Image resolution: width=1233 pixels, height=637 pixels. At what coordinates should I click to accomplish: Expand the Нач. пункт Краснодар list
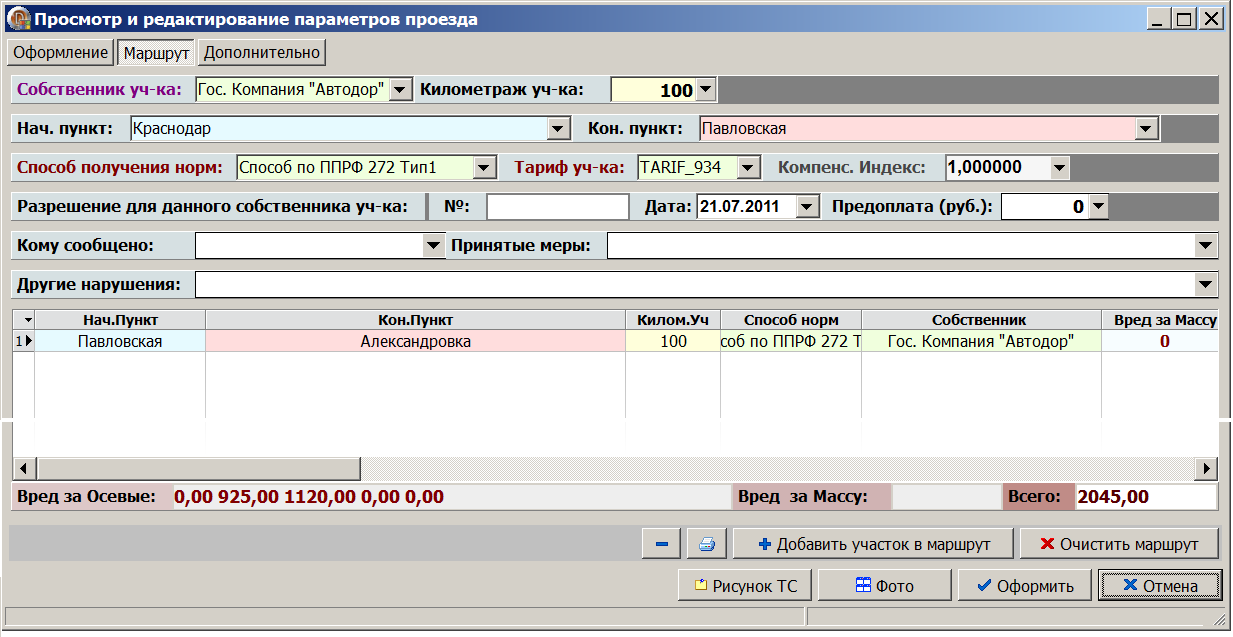tap(558, 129)
